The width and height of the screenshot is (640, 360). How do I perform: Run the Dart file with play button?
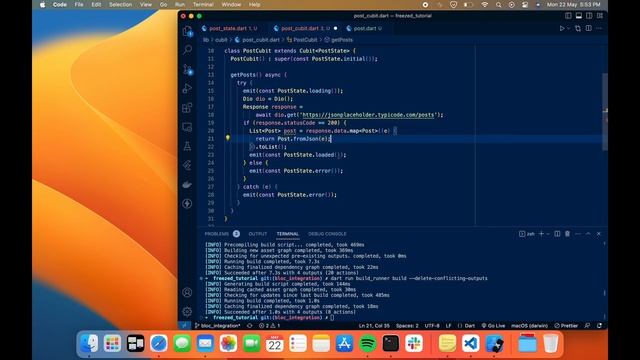(562, 29)
